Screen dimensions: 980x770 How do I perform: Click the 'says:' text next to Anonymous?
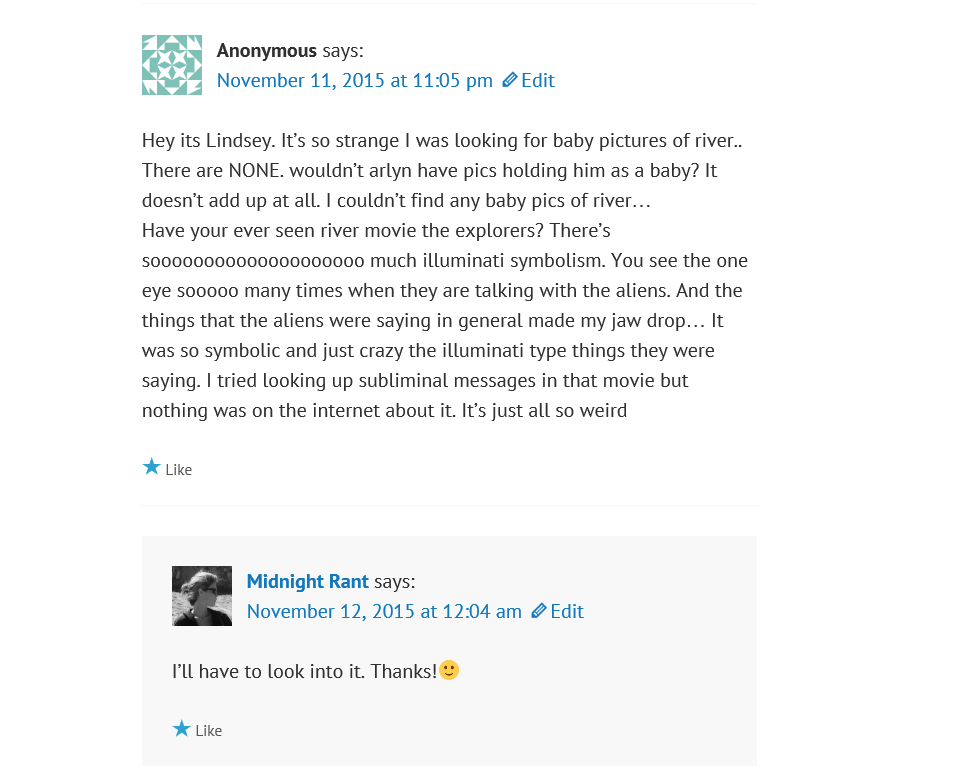click(x=343, y=50)
